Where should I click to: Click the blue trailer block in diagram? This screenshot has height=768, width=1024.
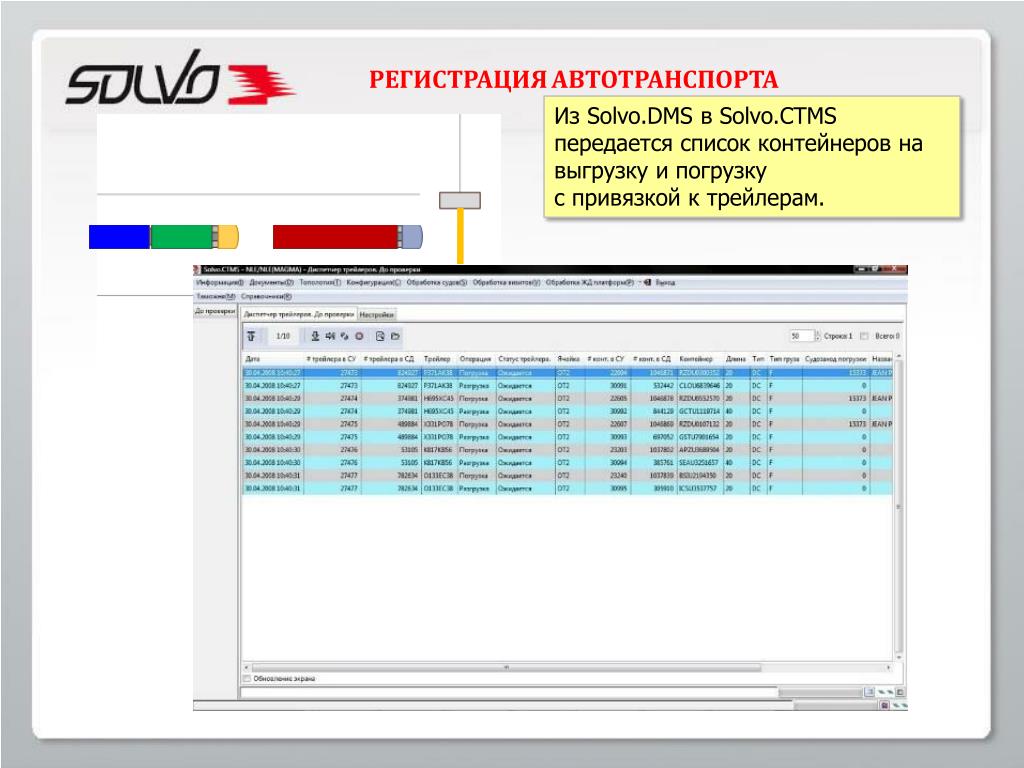click(120, 237)
